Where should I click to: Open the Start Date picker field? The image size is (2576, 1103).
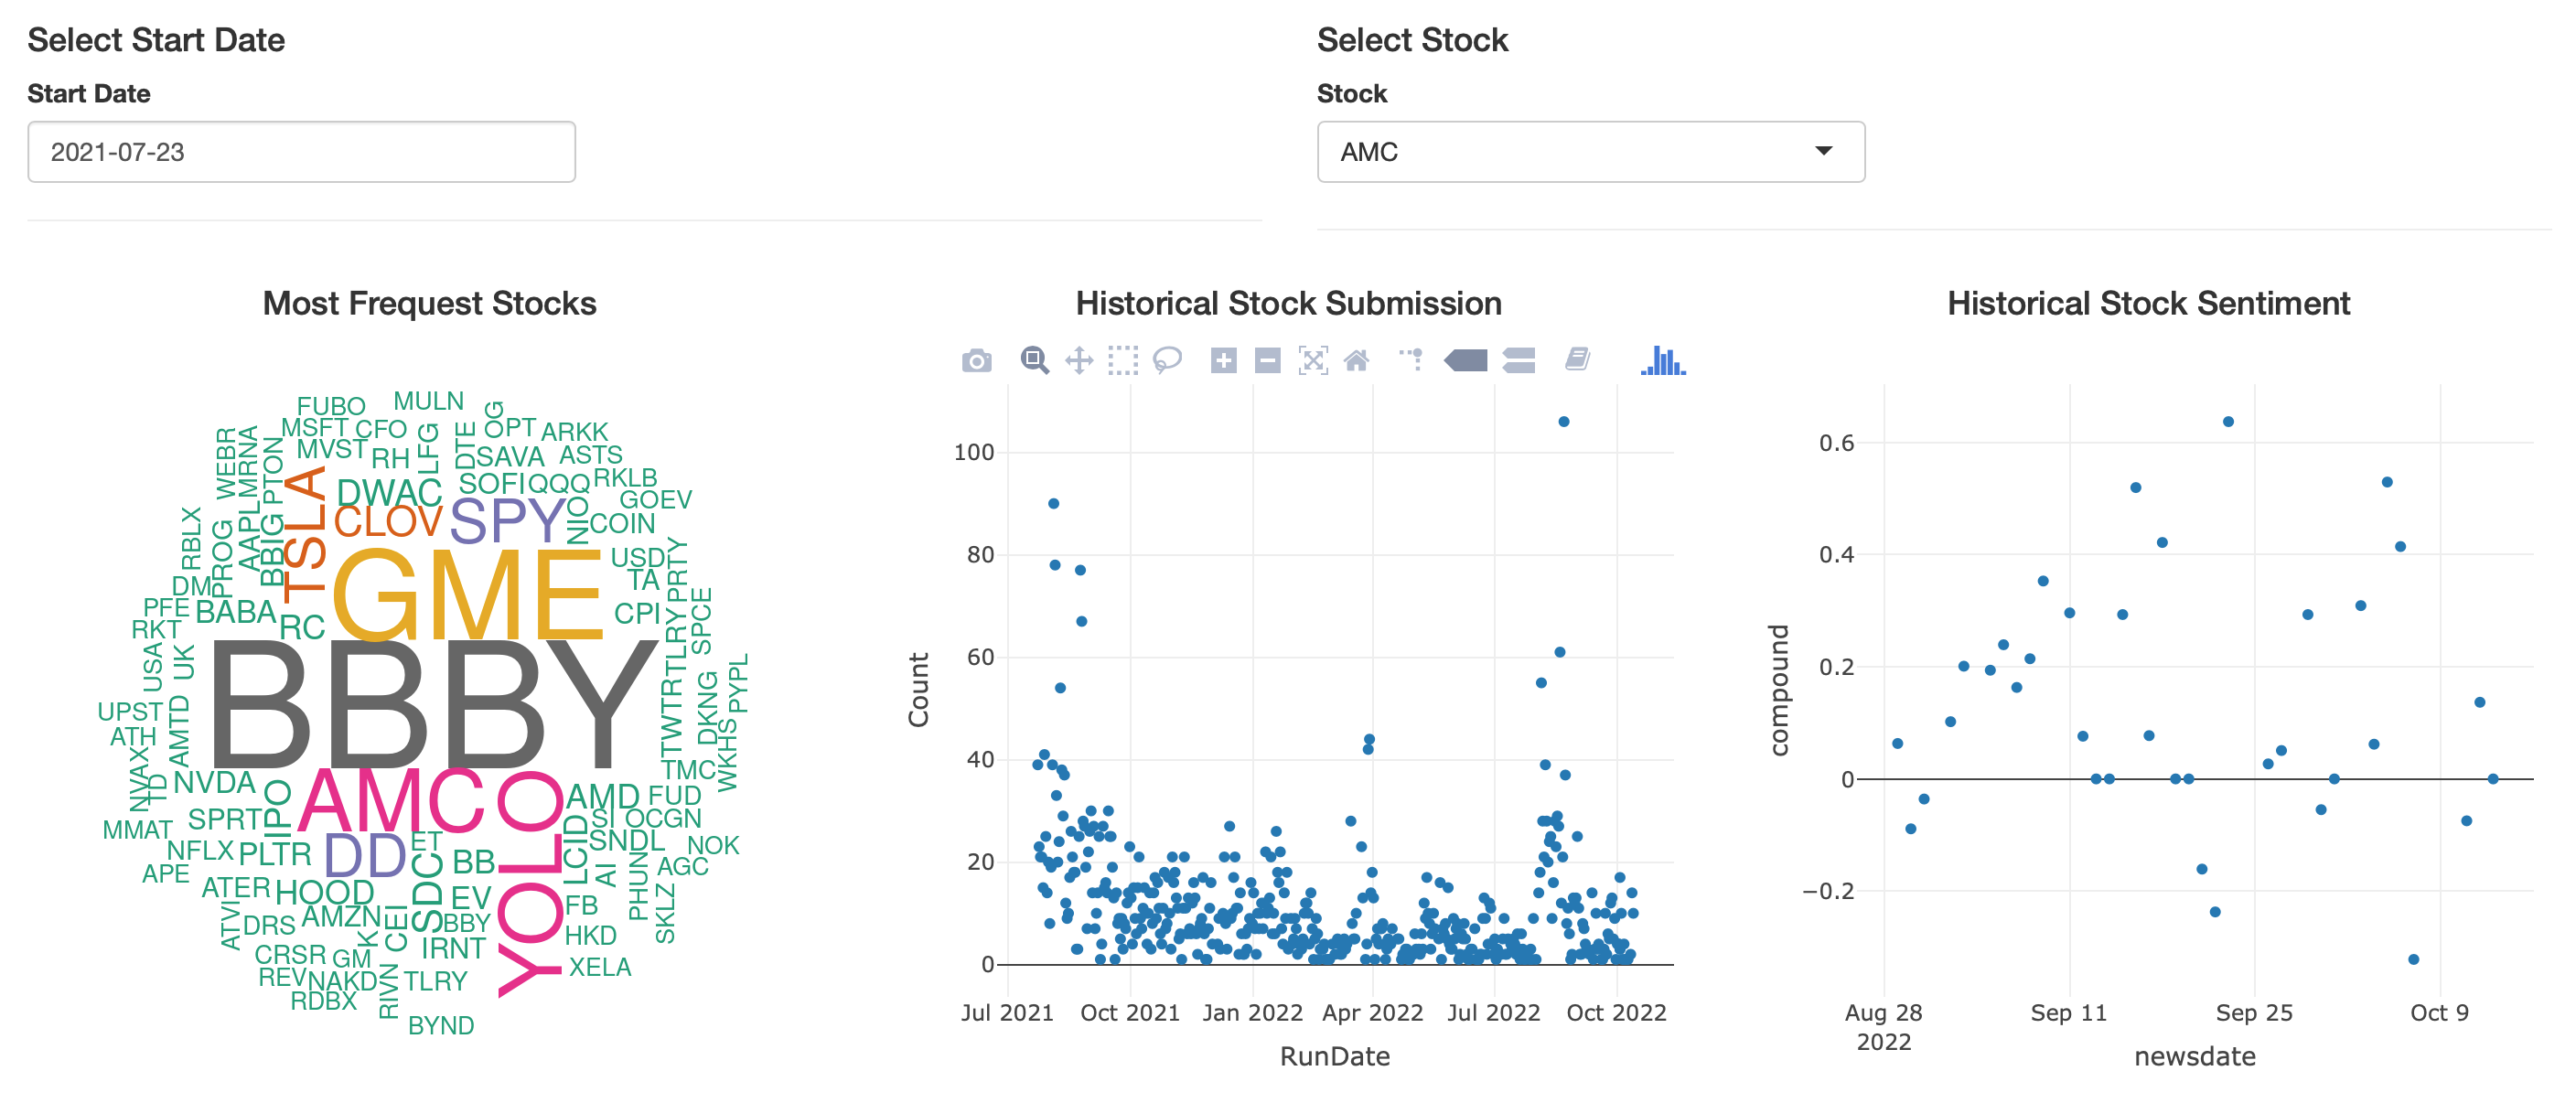pos(300,151)
